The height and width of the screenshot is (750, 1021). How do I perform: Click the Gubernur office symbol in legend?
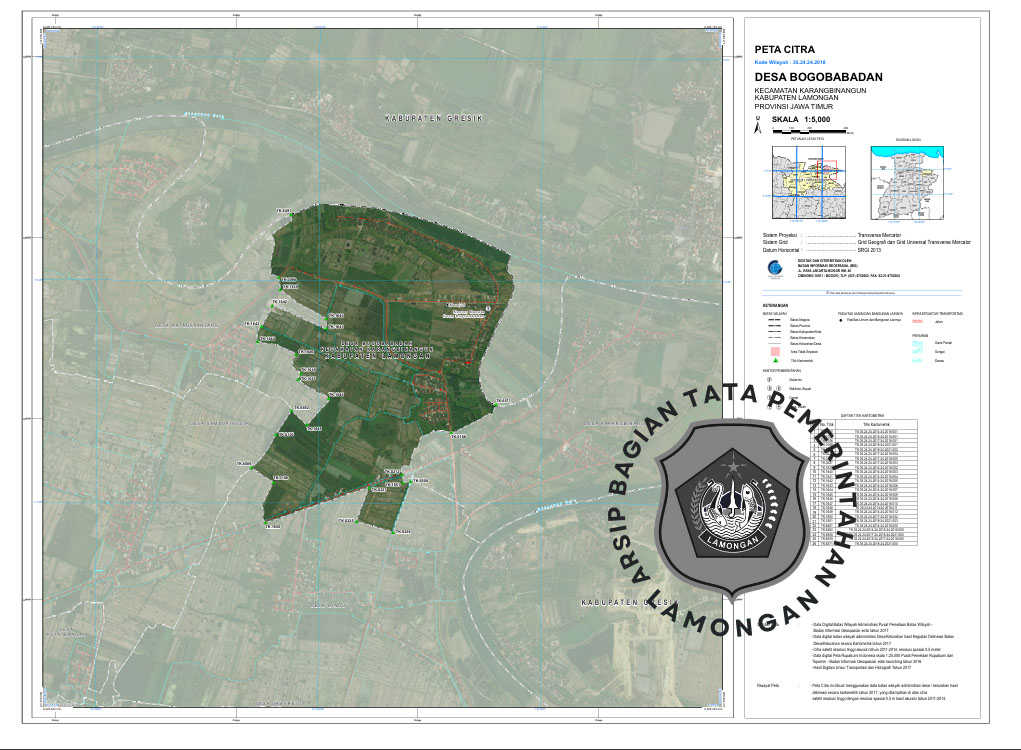pos(768,380)
